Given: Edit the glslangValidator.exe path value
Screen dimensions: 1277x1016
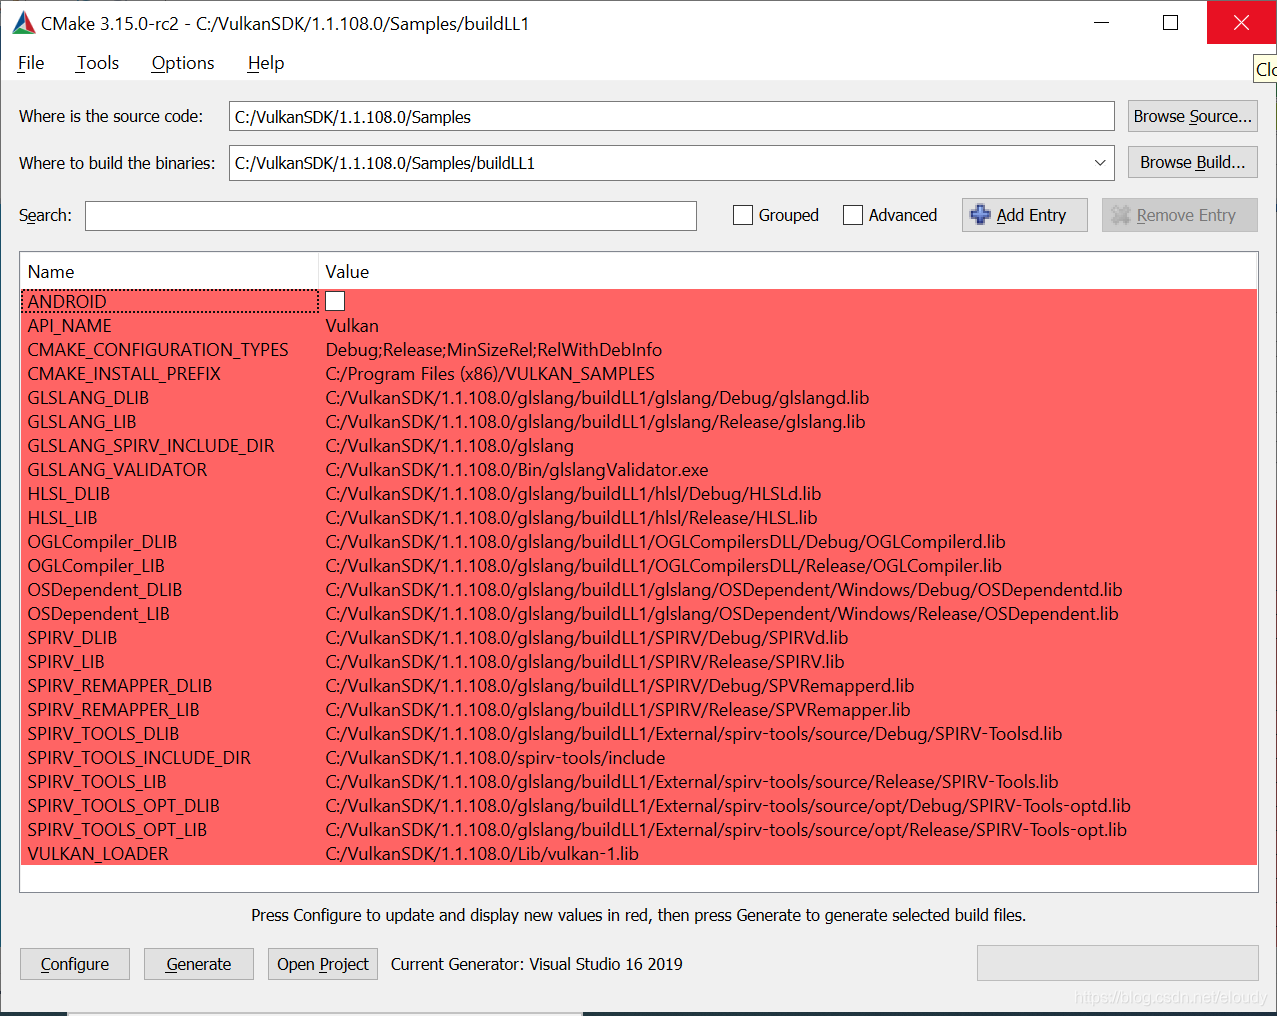Looking at the screenshot, I should (x=517, y=470).
